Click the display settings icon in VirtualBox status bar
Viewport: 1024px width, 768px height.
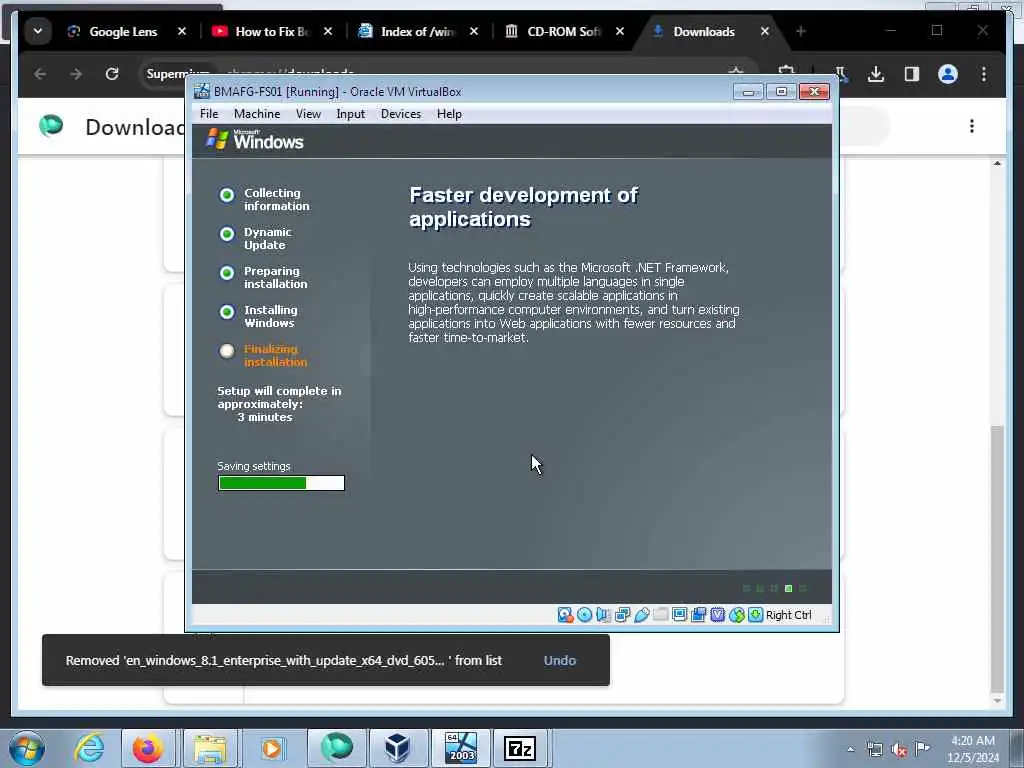click(x=680, y=615)
